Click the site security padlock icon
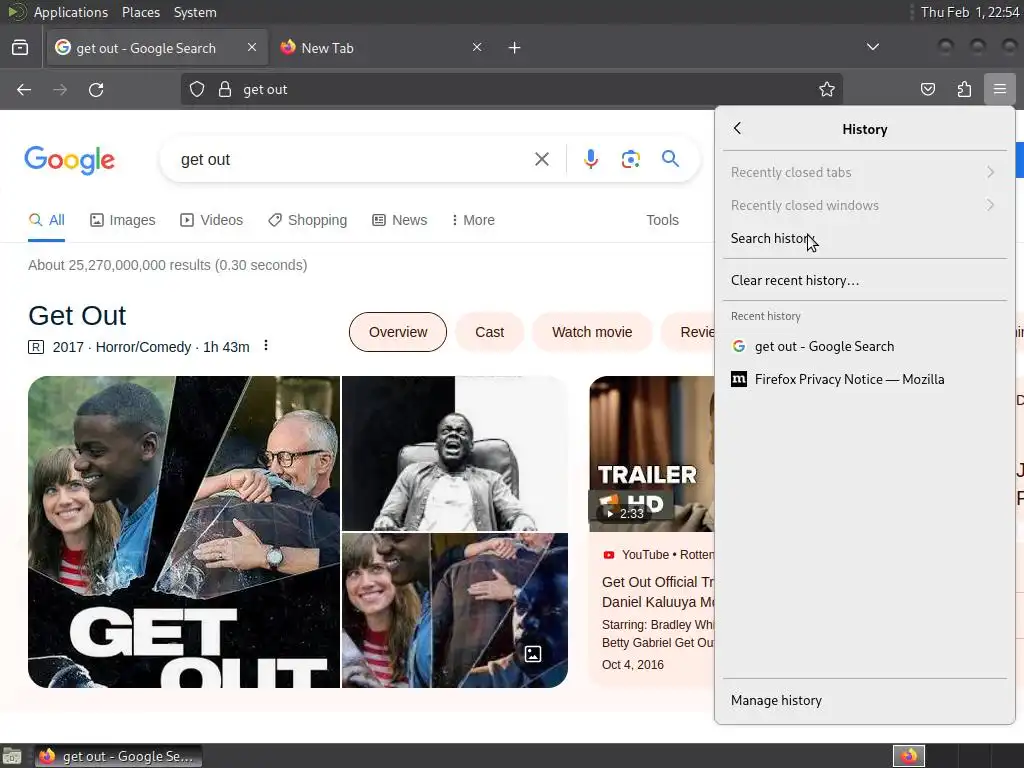Screen dimensions: 1024x768 pyautogui.click(x=225, y=89)
